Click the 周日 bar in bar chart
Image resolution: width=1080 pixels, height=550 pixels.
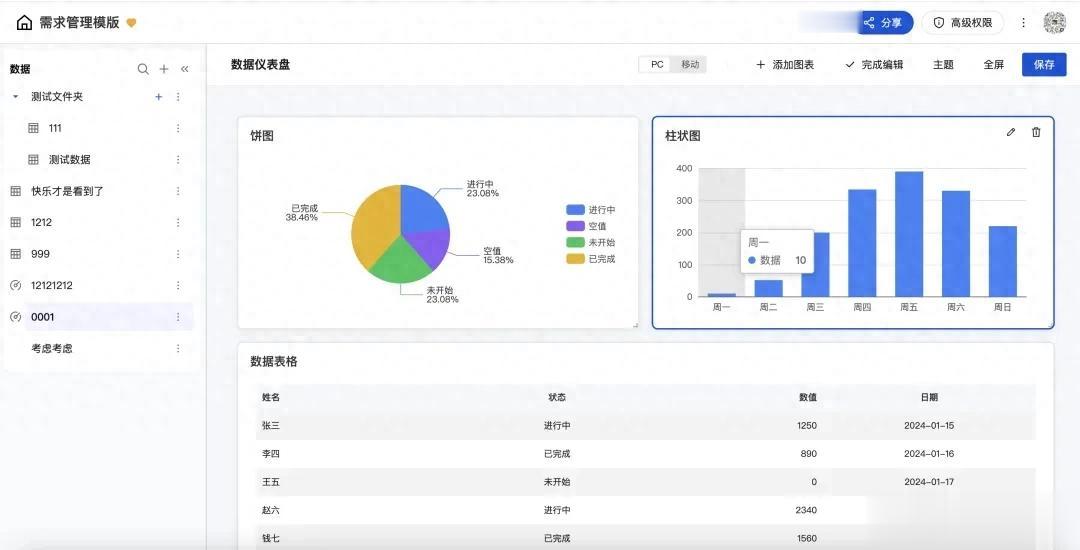1003,262
